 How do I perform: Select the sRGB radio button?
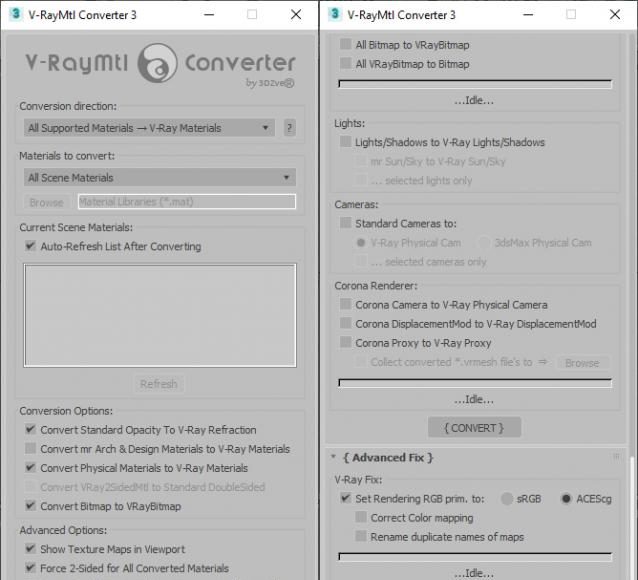coord(507,498)
